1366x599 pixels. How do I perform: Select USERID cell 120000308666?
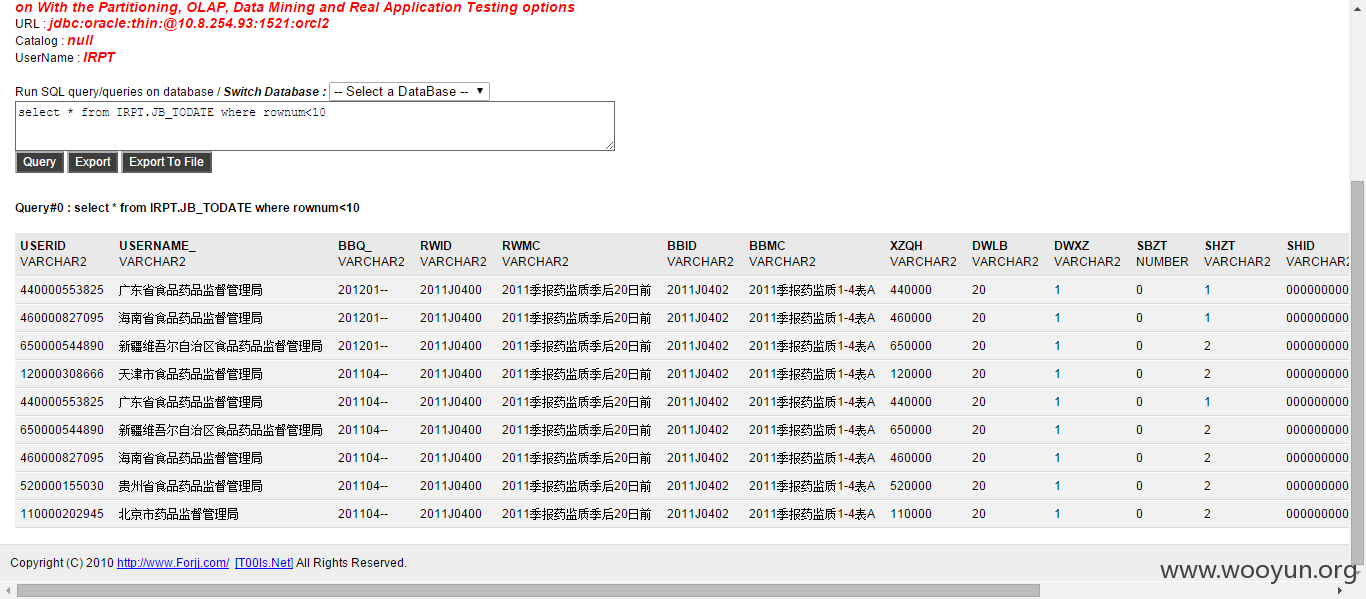pyautogui.click(x=62, y=374)
